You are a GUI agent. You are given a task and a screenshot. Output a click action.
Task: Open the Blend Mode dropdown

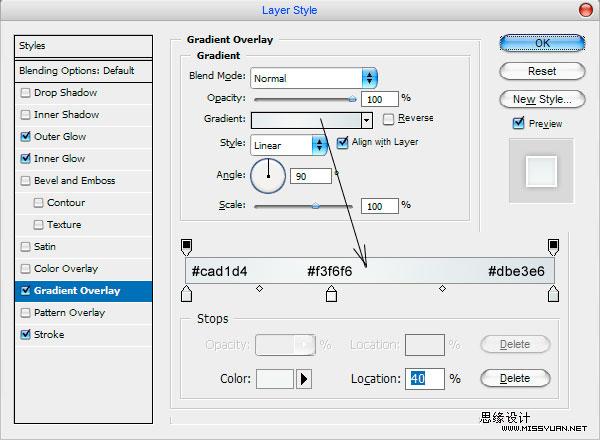314,78
